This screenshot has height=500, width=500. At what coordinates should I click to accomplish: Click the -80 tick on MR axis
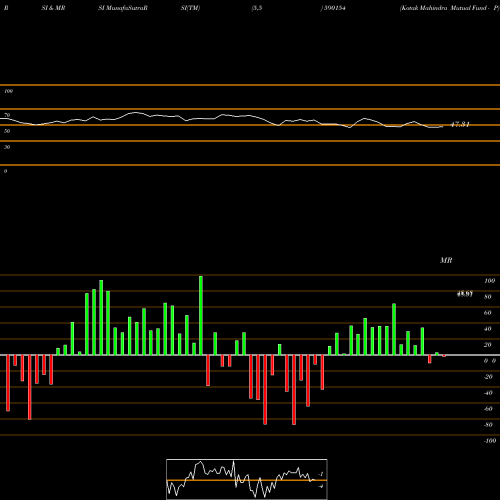[x=488, y=425]
